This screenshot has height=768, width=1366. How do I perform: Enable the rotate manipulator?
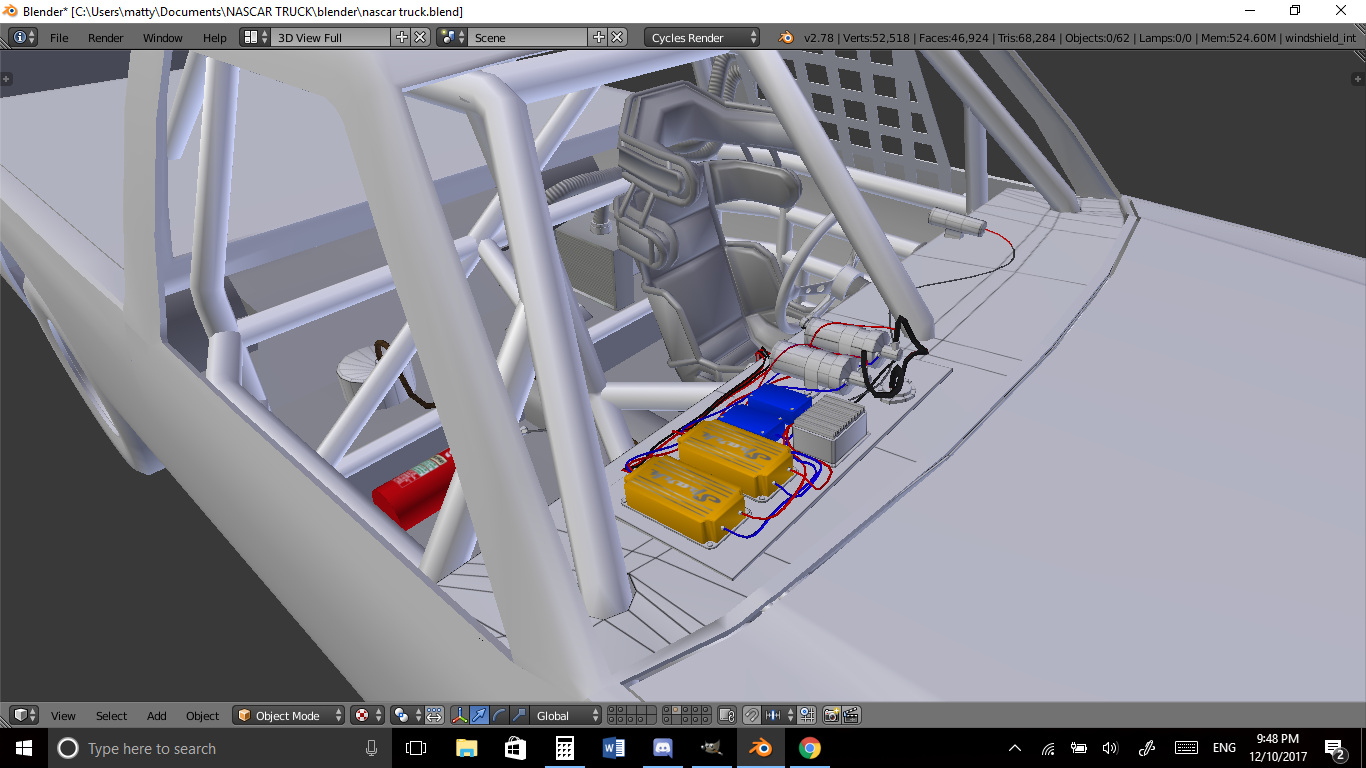(500, 715)
